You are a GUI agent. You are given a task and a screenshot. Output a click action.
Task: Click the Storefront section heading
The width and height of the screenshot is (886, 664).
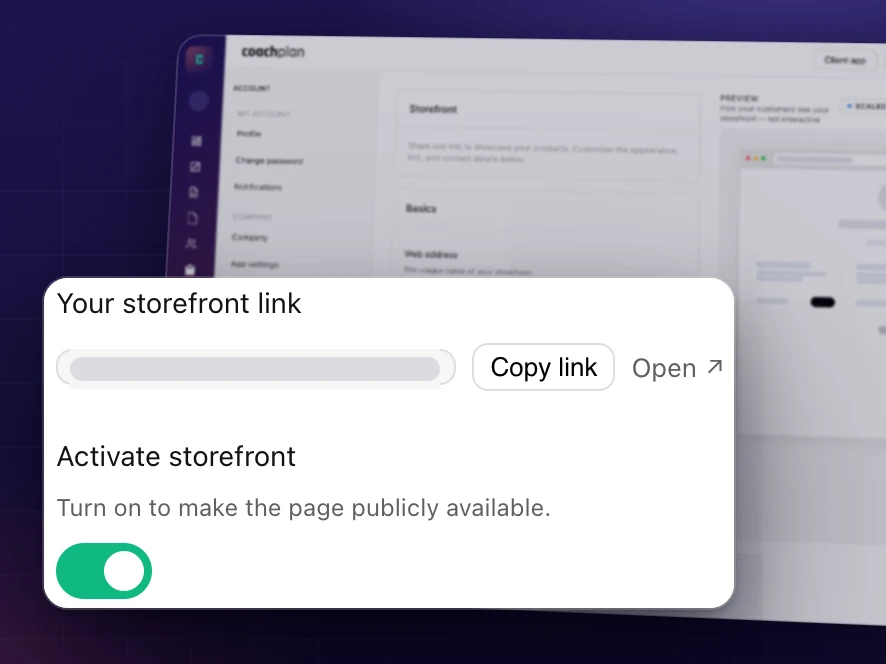coord(433,109)
